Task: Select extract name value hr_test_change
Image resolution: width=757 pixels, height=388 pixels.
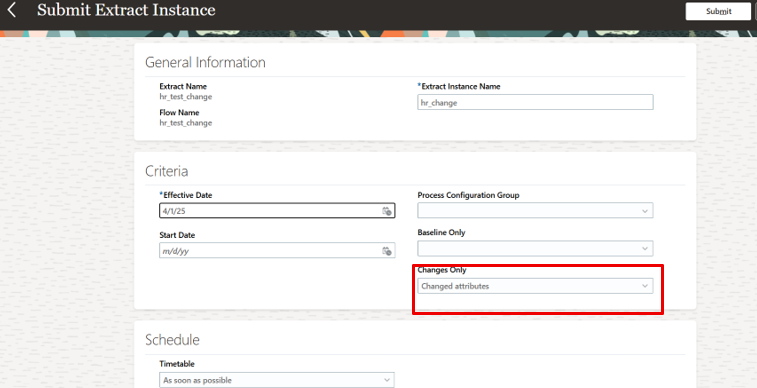Action: point(186,97)
